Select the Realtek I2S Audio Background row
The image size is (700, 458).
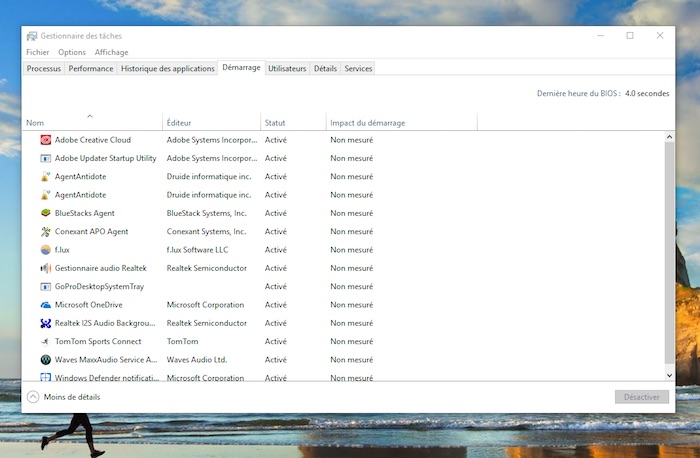tap(105, 323)
